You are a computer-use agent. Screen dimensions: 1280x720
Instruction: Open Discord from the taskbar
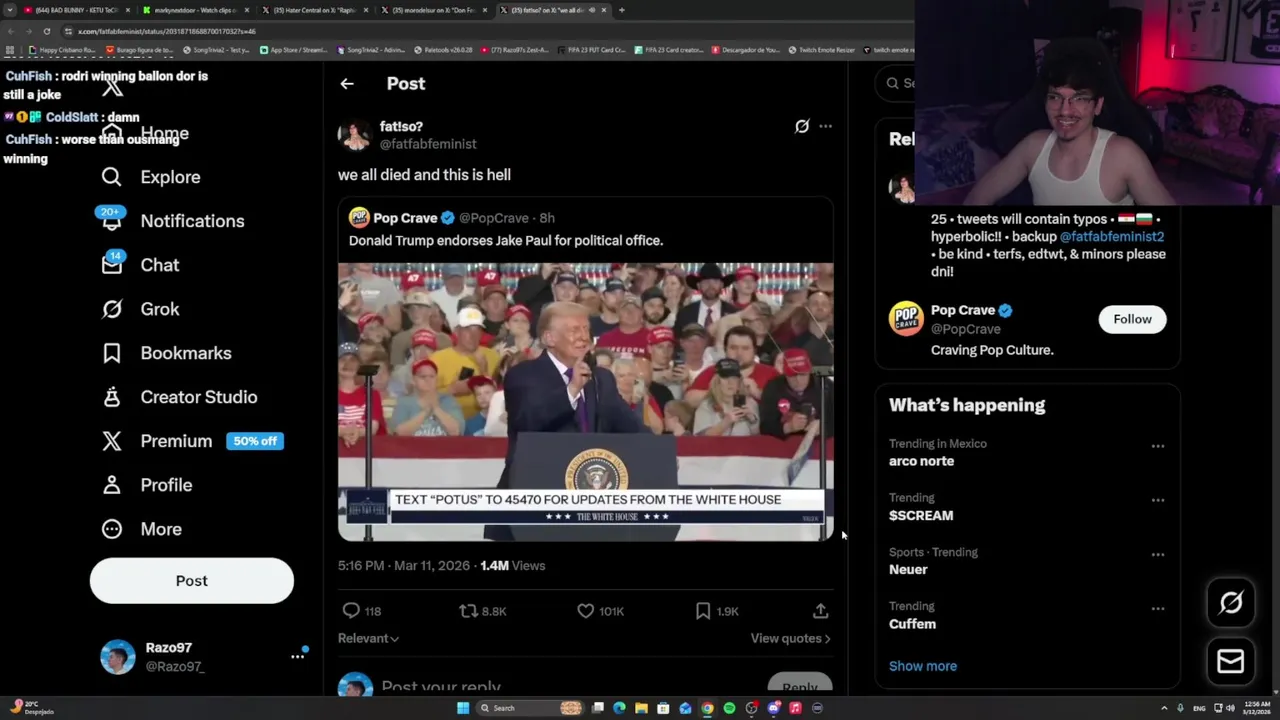coord(773,708)
